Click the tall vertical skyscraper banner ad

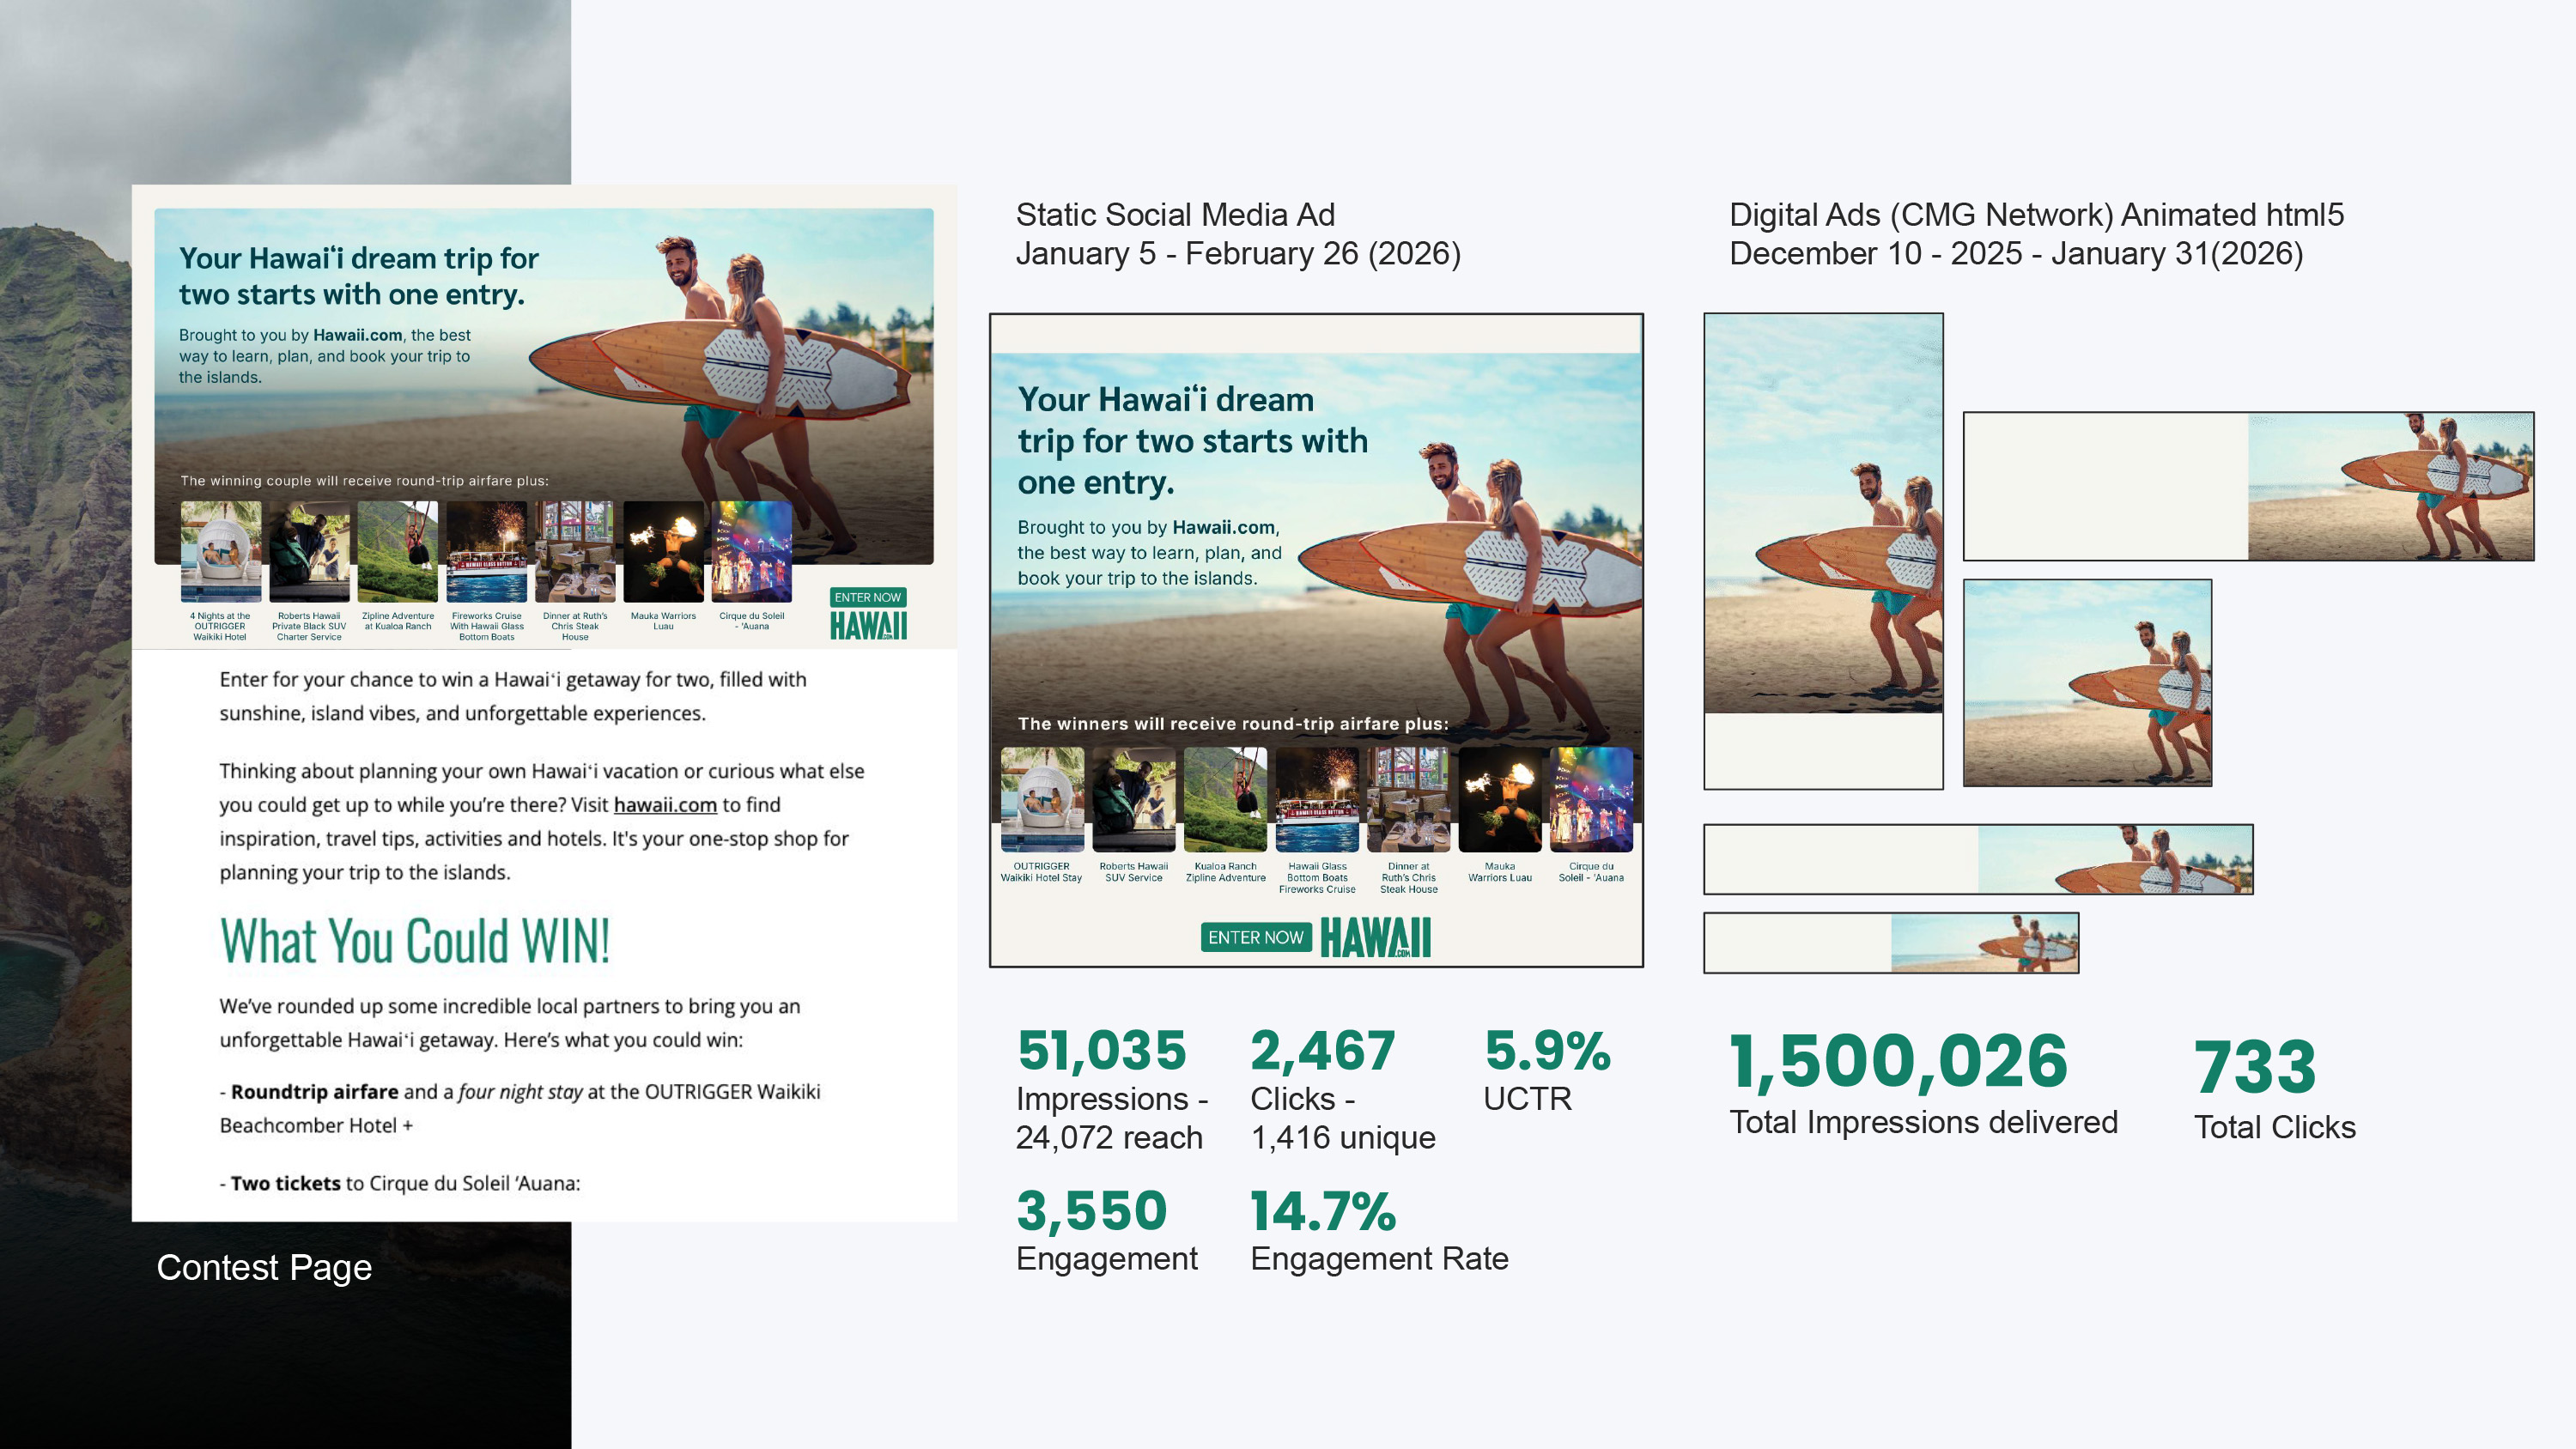click(x=1823, y=550)
